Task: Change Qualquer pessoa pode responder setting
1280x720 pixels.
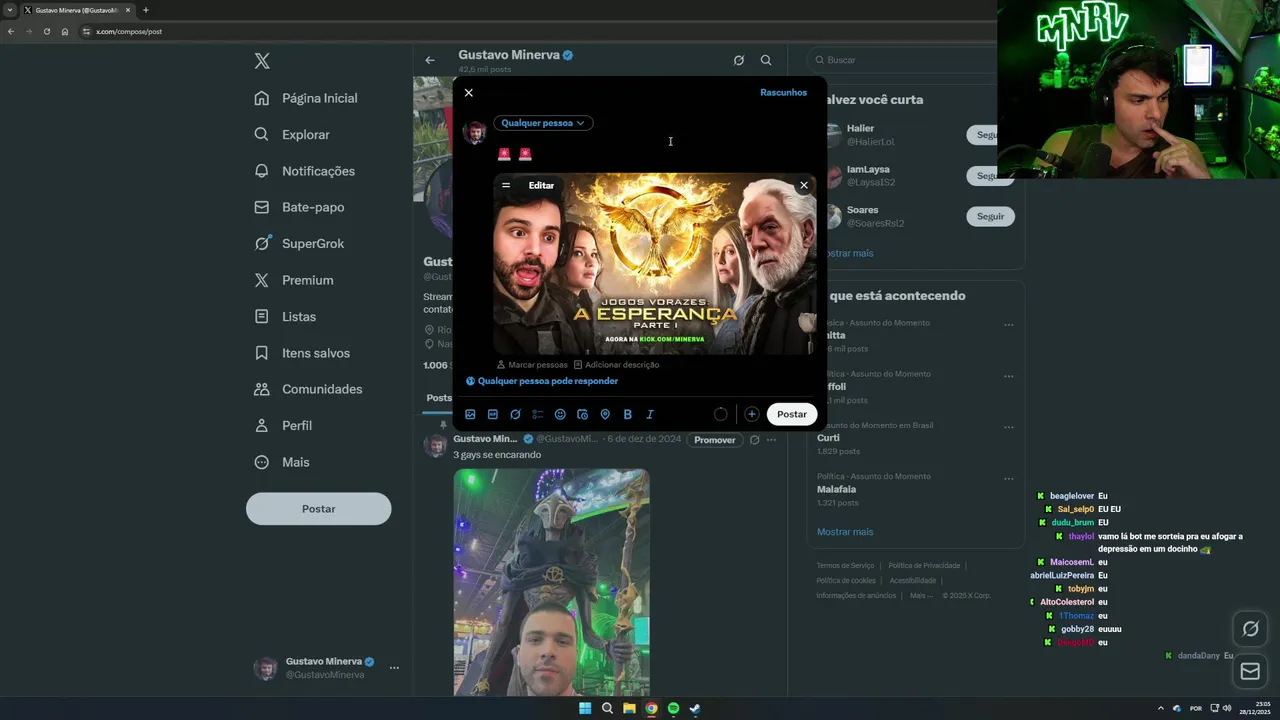Action: (541, 381)
